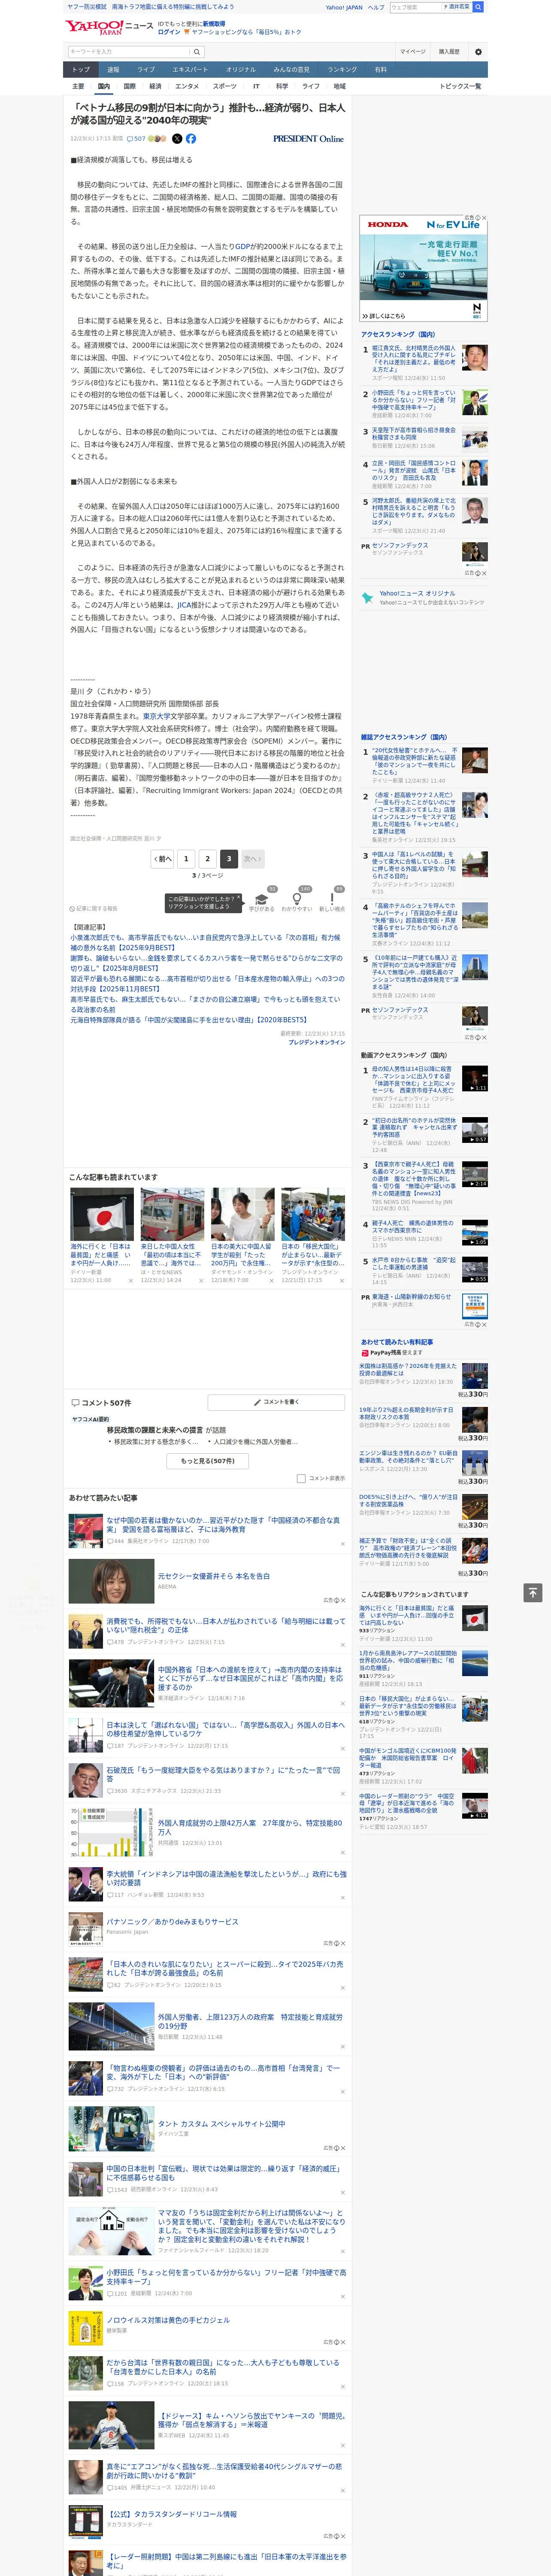Click the Honda N EV advertisement banner
This screenshot has width=551, height=2576.
(x=424, y=268)
